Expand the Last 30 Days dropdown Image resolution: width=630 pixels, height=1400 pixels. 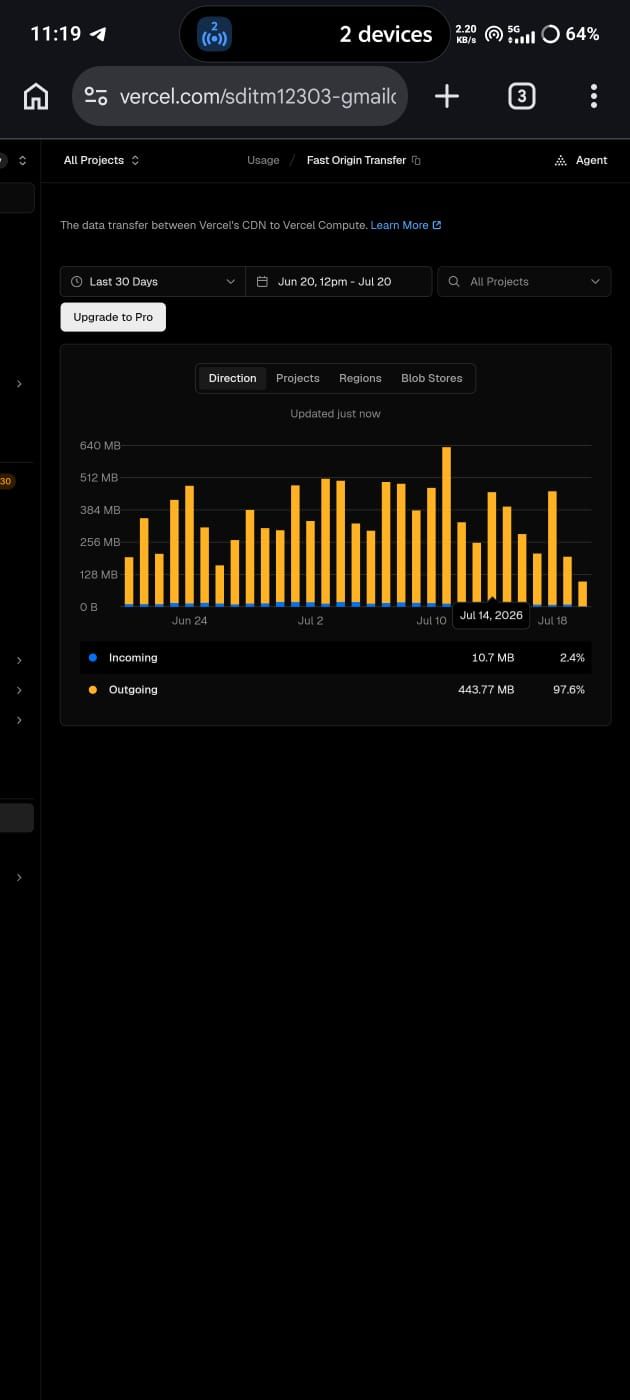(x=153, y=282)
